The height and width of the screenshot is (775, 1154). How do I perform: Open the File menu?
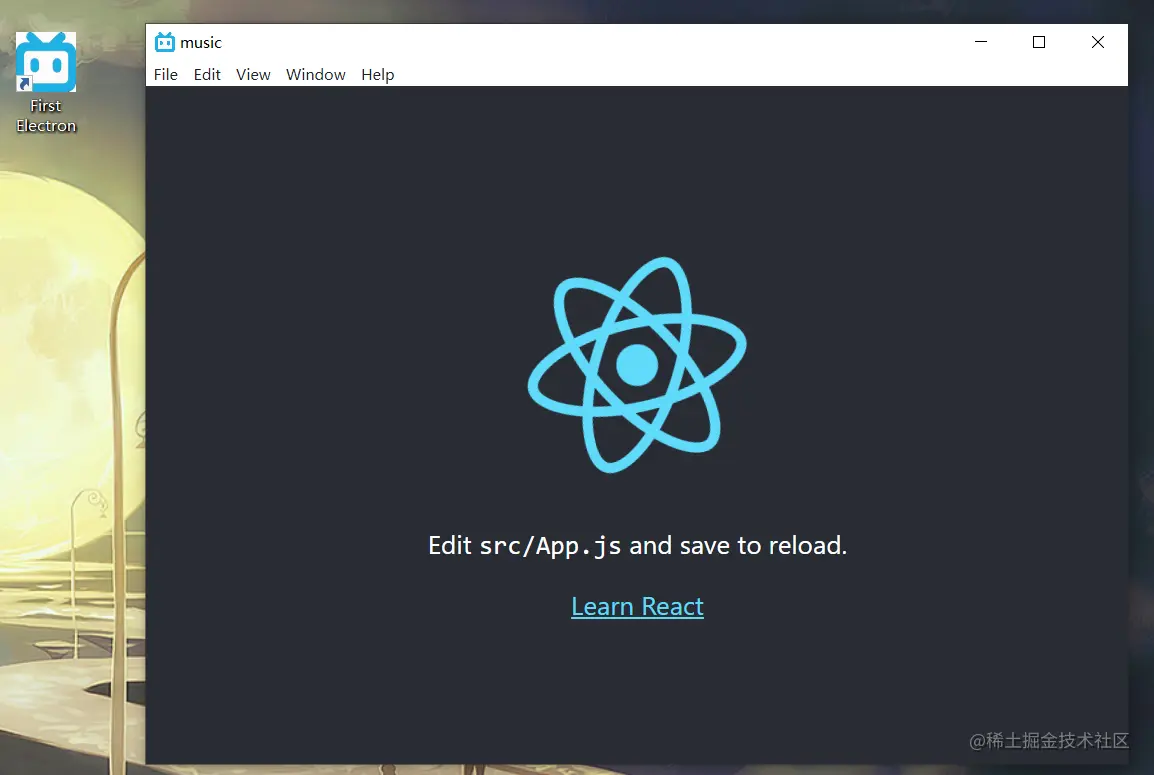(x=166, y=74)
